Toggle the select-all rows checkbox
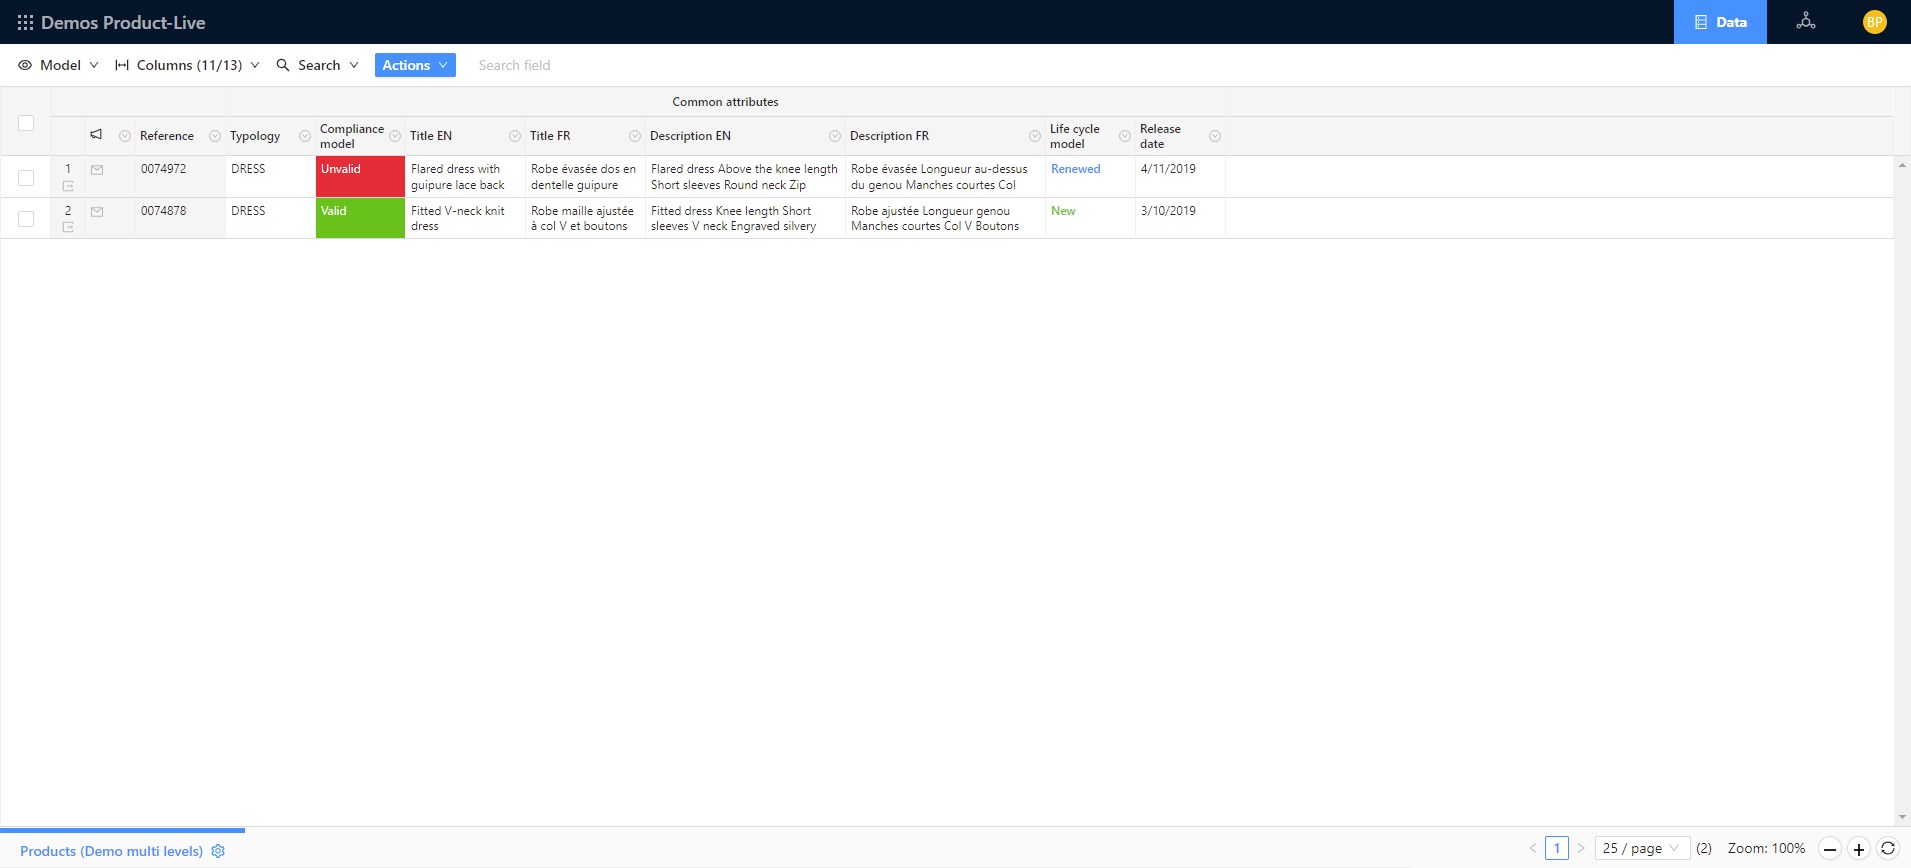The image size is (1911, 868). pyautogui.click(x=26, y=123)
